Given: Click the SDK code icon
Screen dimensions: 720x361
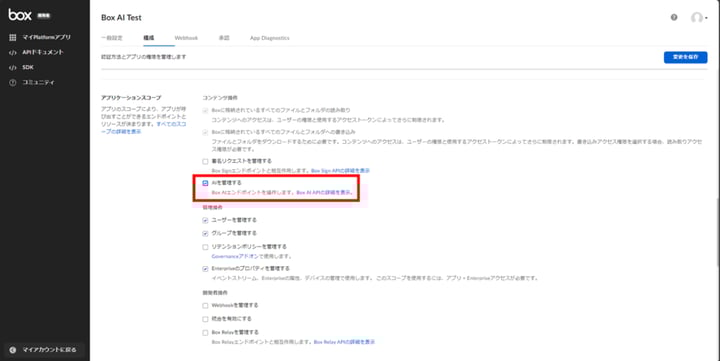Looking at the screenshot, I should click(13, 68).
